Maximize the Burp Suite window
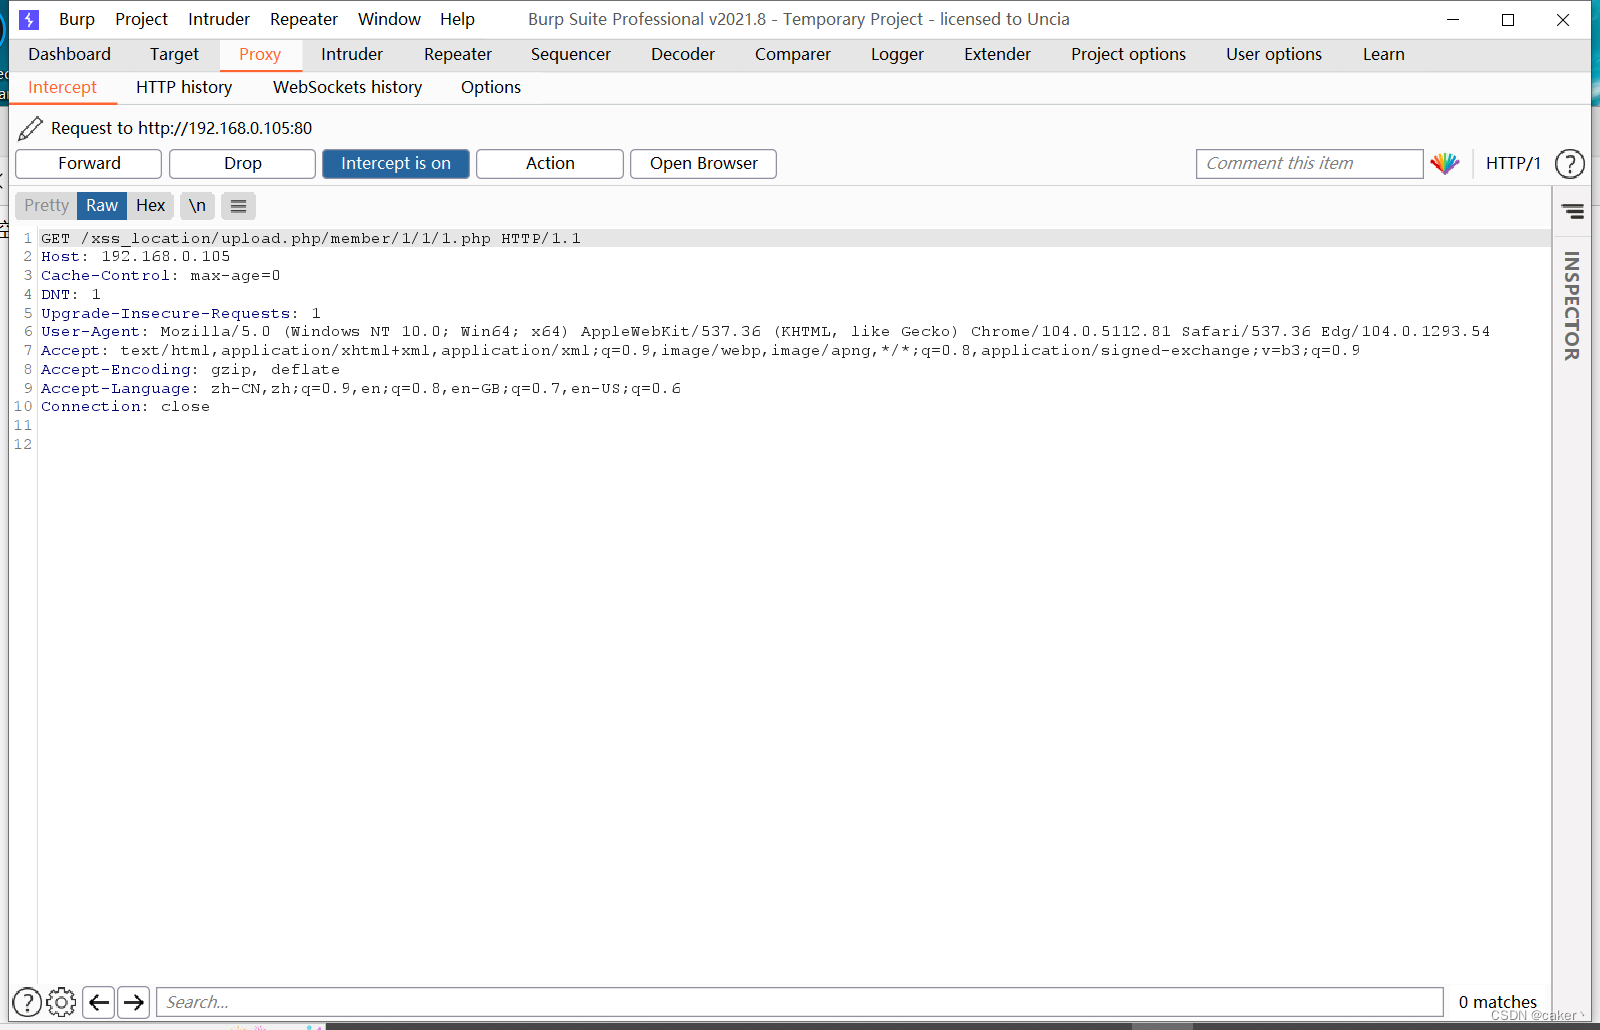 click(1508, 20)
